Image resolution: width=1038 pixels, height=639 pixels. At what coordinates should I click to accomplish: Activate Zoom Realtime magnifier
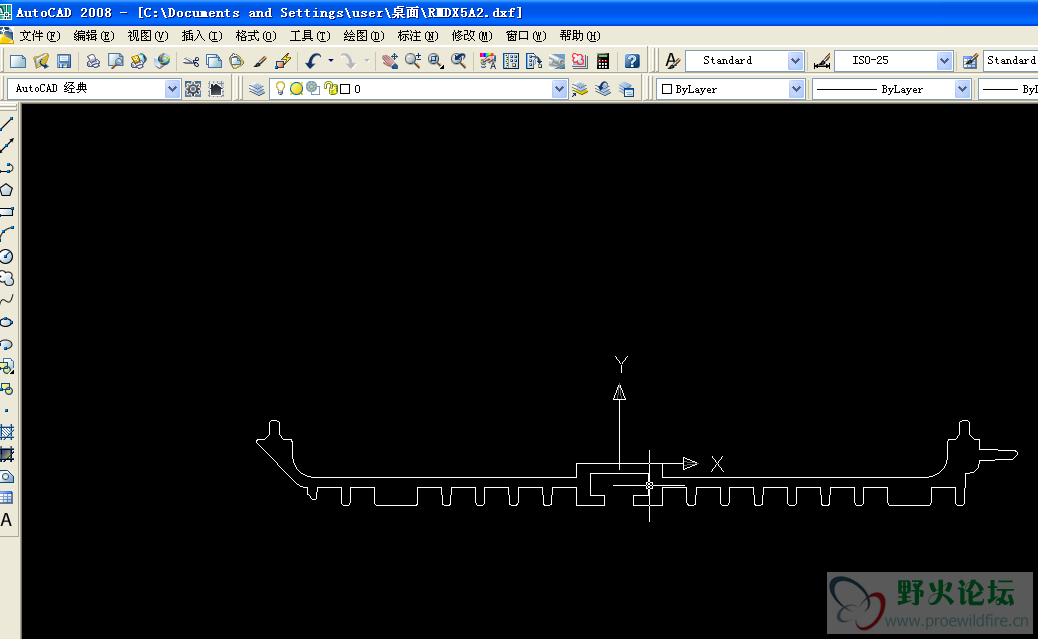(x=413, y=62)
